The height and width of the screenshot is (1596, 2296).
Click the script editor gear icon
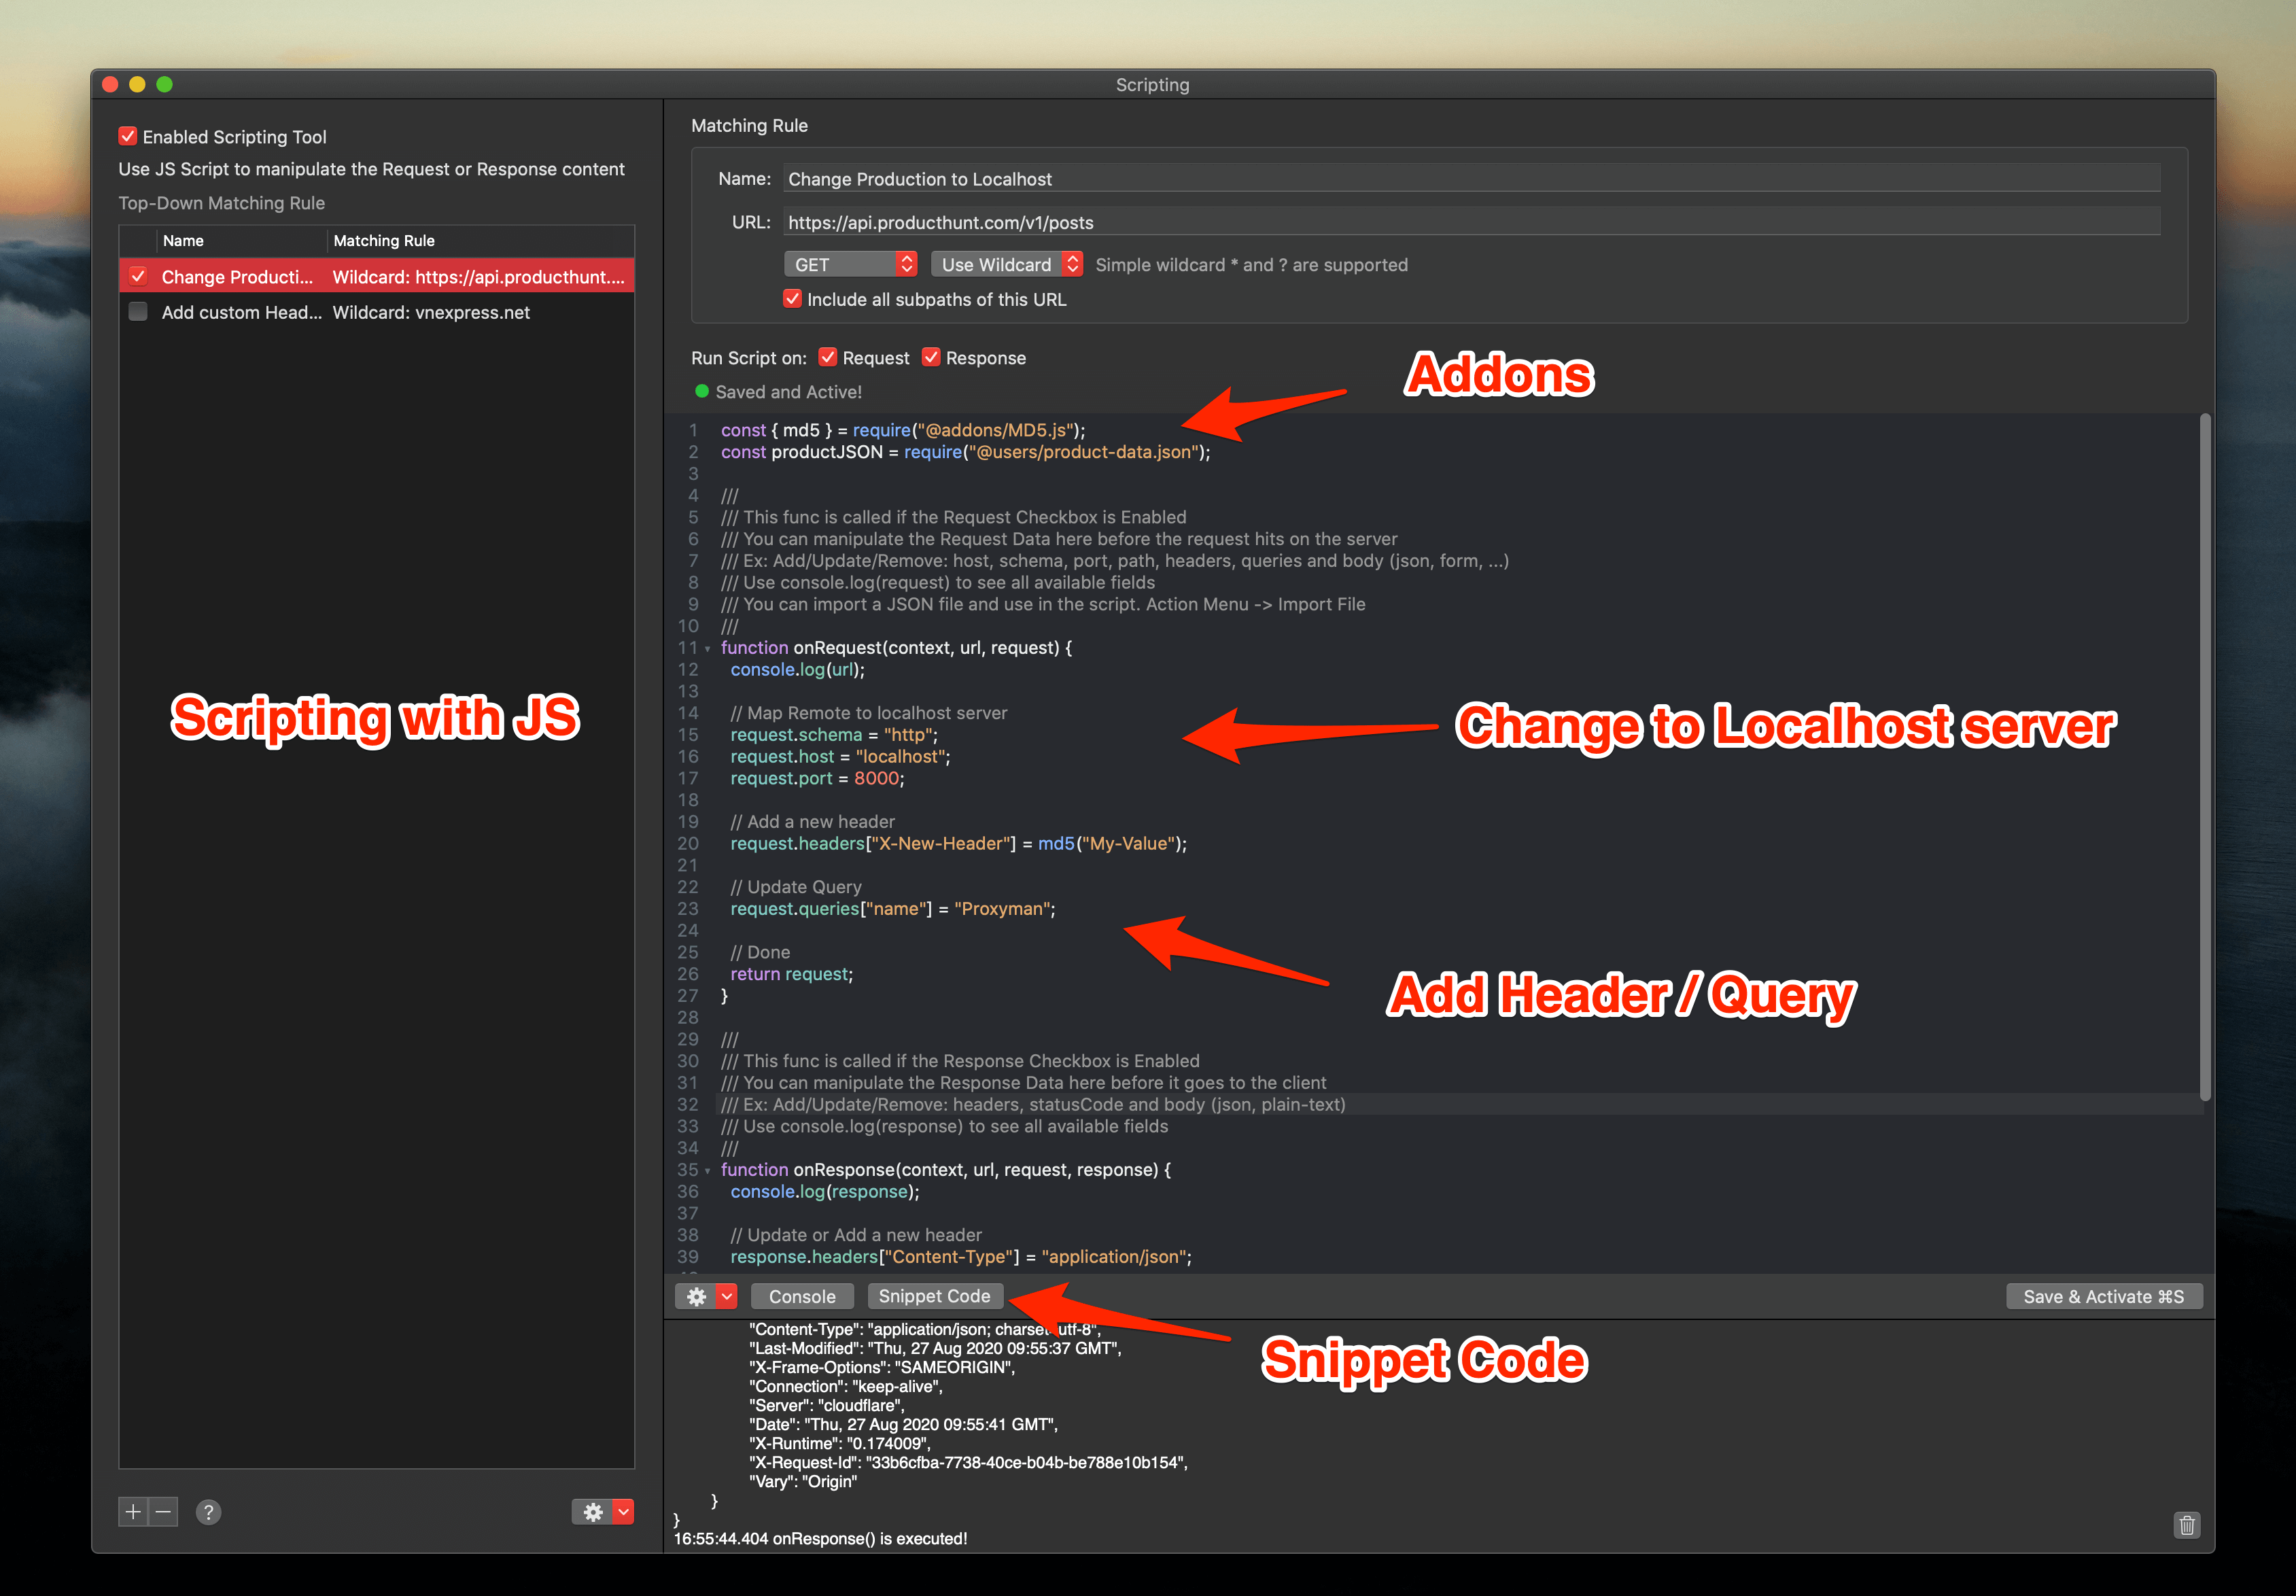[696, 1296]
